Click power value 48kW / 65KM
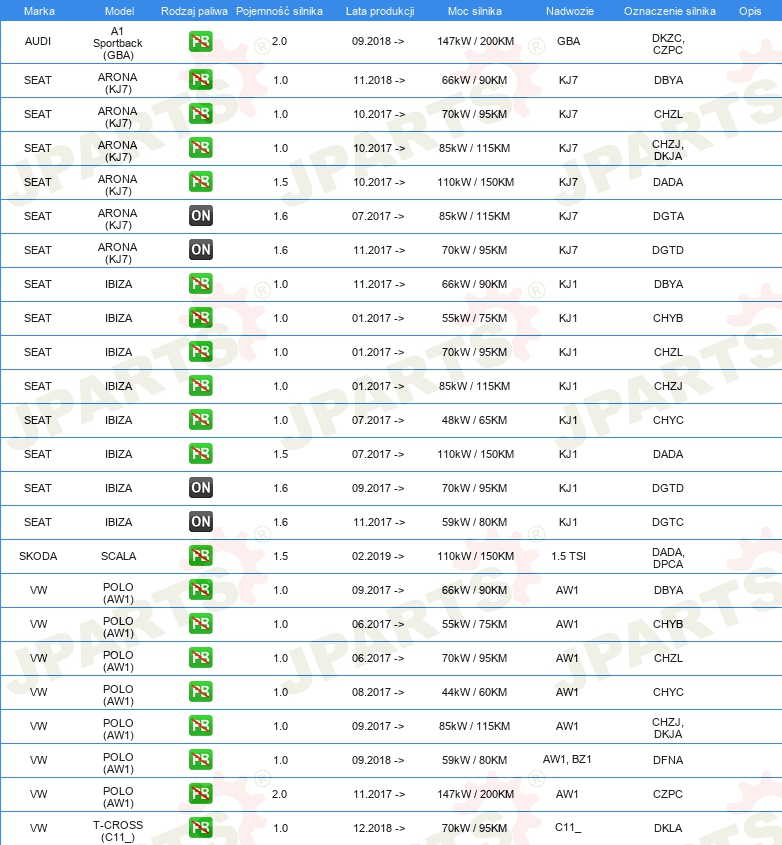 (474, 420)
